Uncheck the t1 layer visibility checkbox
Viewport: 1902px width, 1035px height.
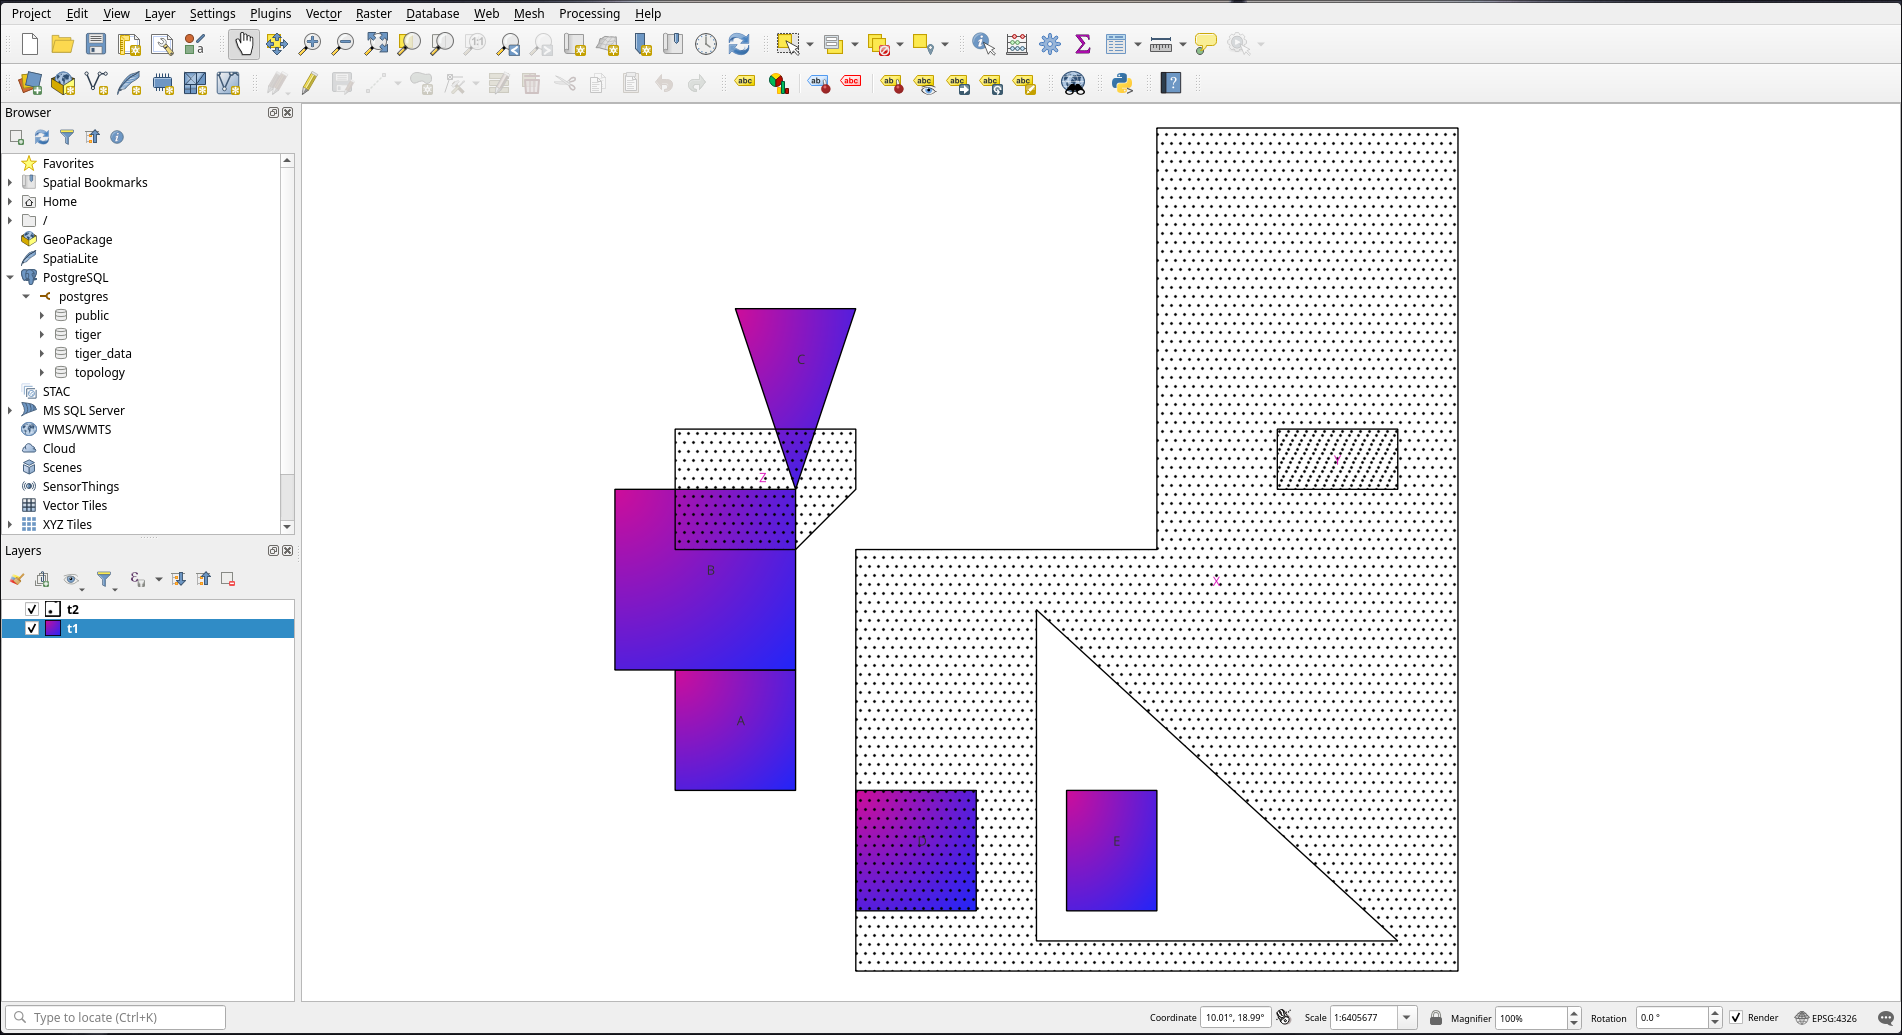tap(32, 628)
